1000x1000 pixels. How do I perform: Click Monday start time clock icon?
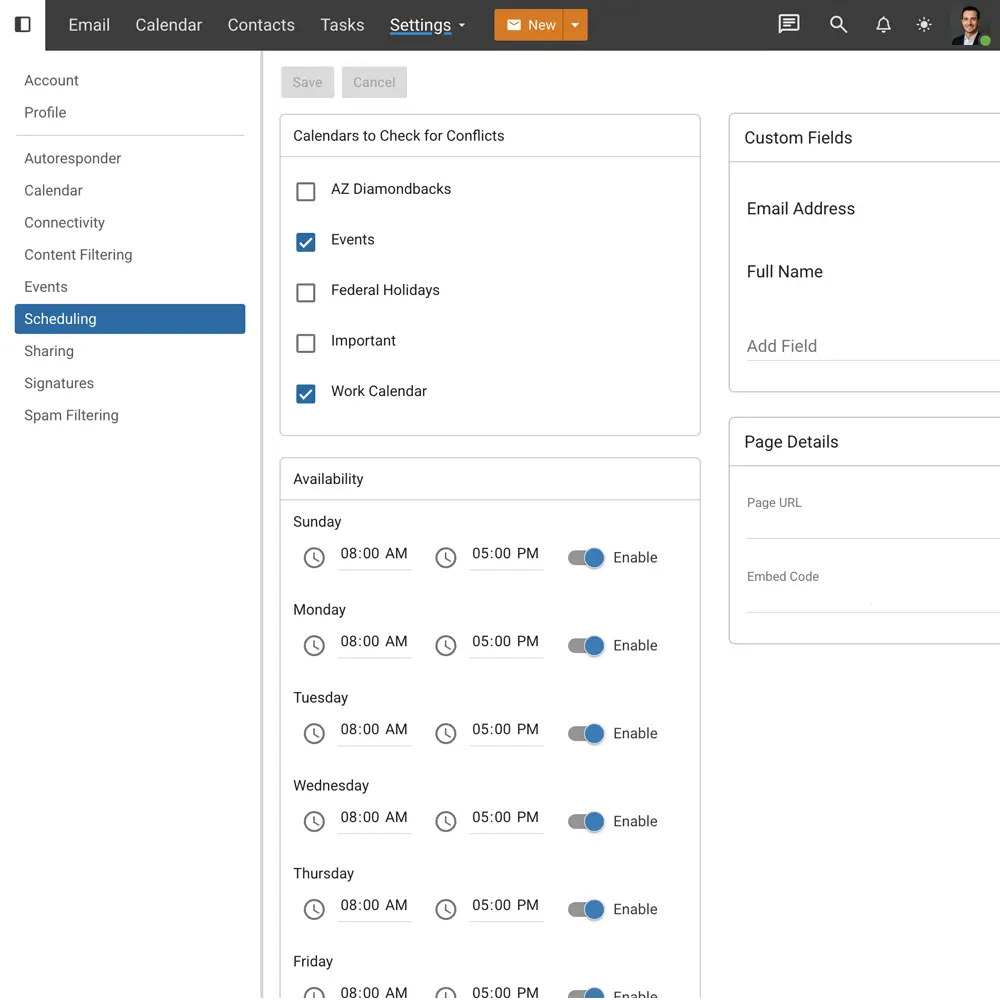click(314, 645)
